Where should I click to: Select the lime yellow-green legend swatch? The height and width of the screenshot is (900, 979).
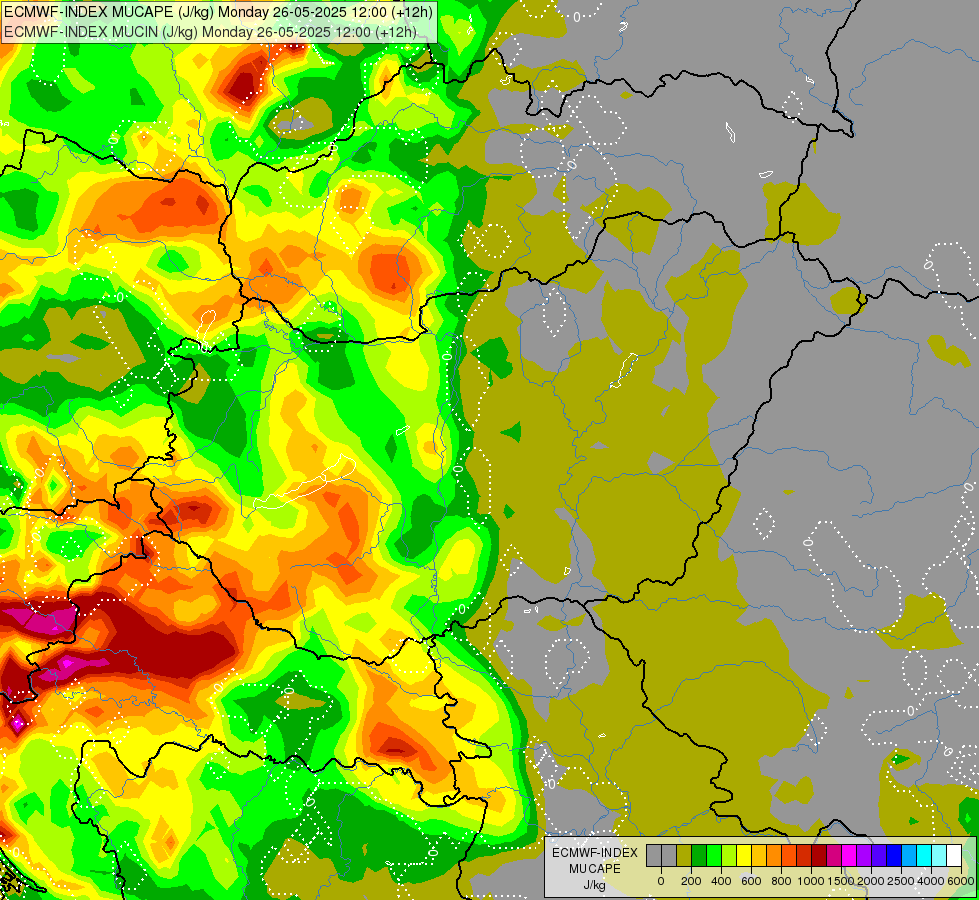(x=729, y=855)
